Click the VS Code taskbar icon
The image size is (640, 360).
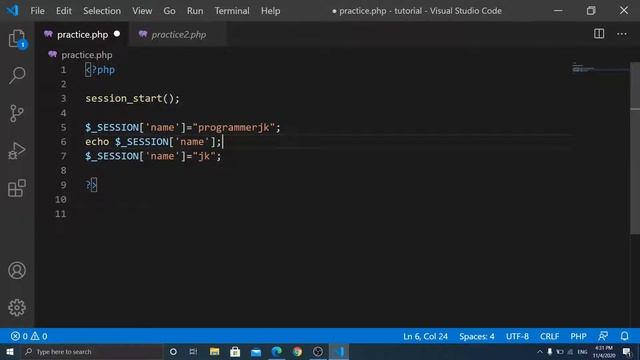[339, 351]
